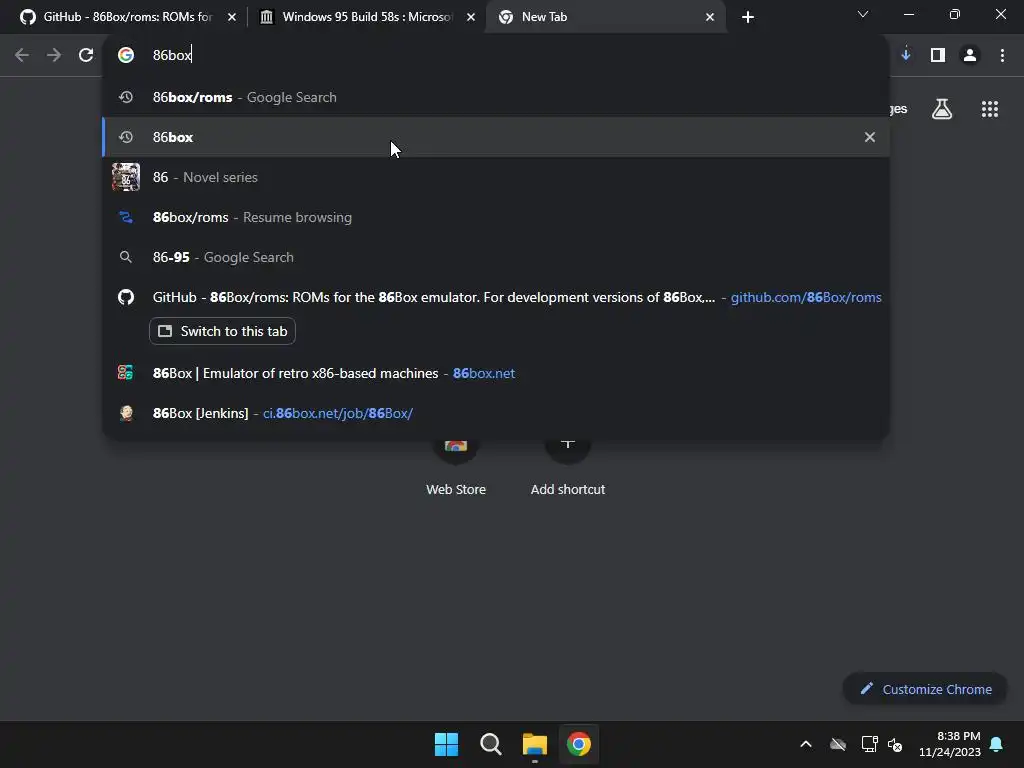Open the downloads arrow icon
Screen dimensions: 1024x768
coord(906,55)
